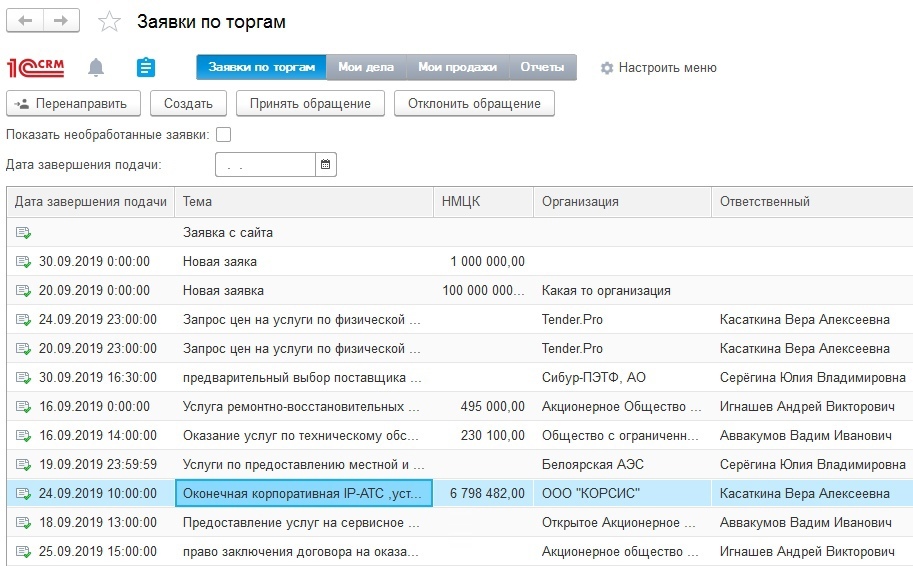Select Предоставление услуг на сервисное cell
This screenshot has width=913, height=566.
pyautogui.click(x=304, y=523)
